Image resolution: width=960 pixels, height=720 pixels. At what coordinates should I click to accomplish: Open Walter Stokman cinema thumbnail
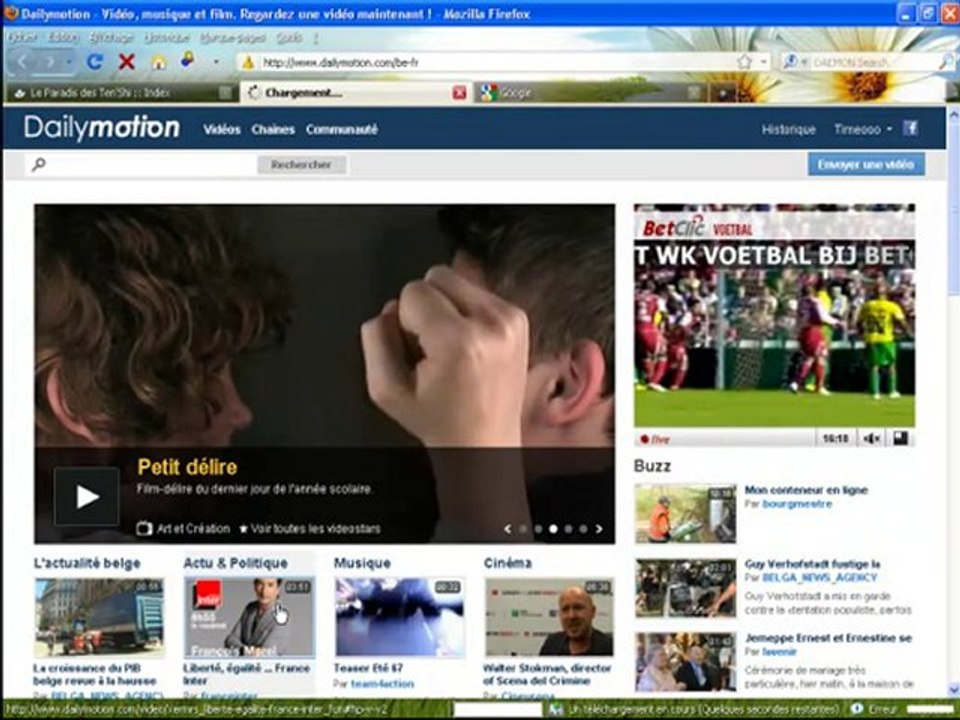pos(549,617)
